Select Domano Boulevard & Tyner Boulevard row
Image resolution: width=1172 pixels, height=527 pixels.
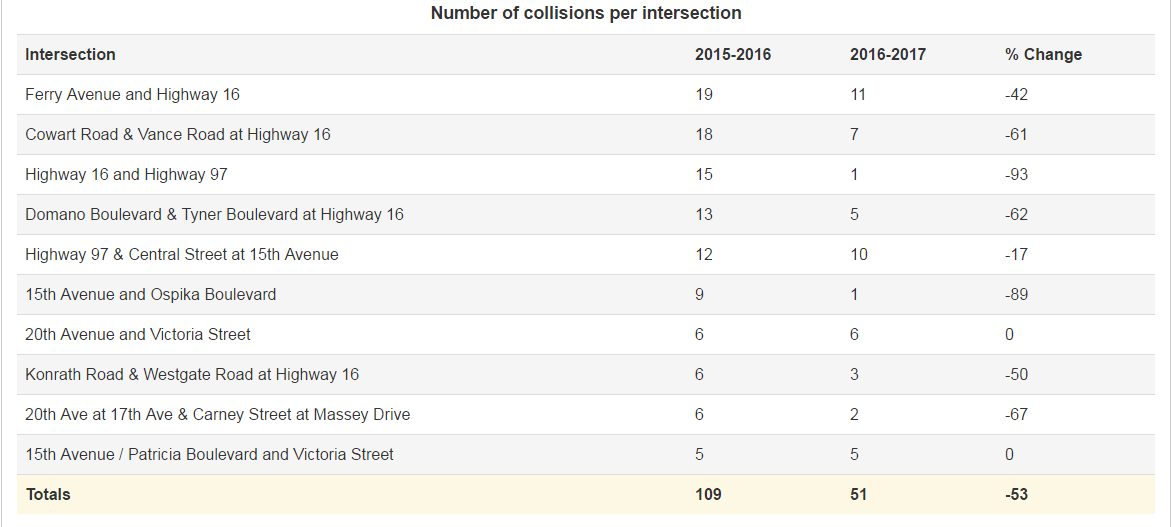click(586, 215)
